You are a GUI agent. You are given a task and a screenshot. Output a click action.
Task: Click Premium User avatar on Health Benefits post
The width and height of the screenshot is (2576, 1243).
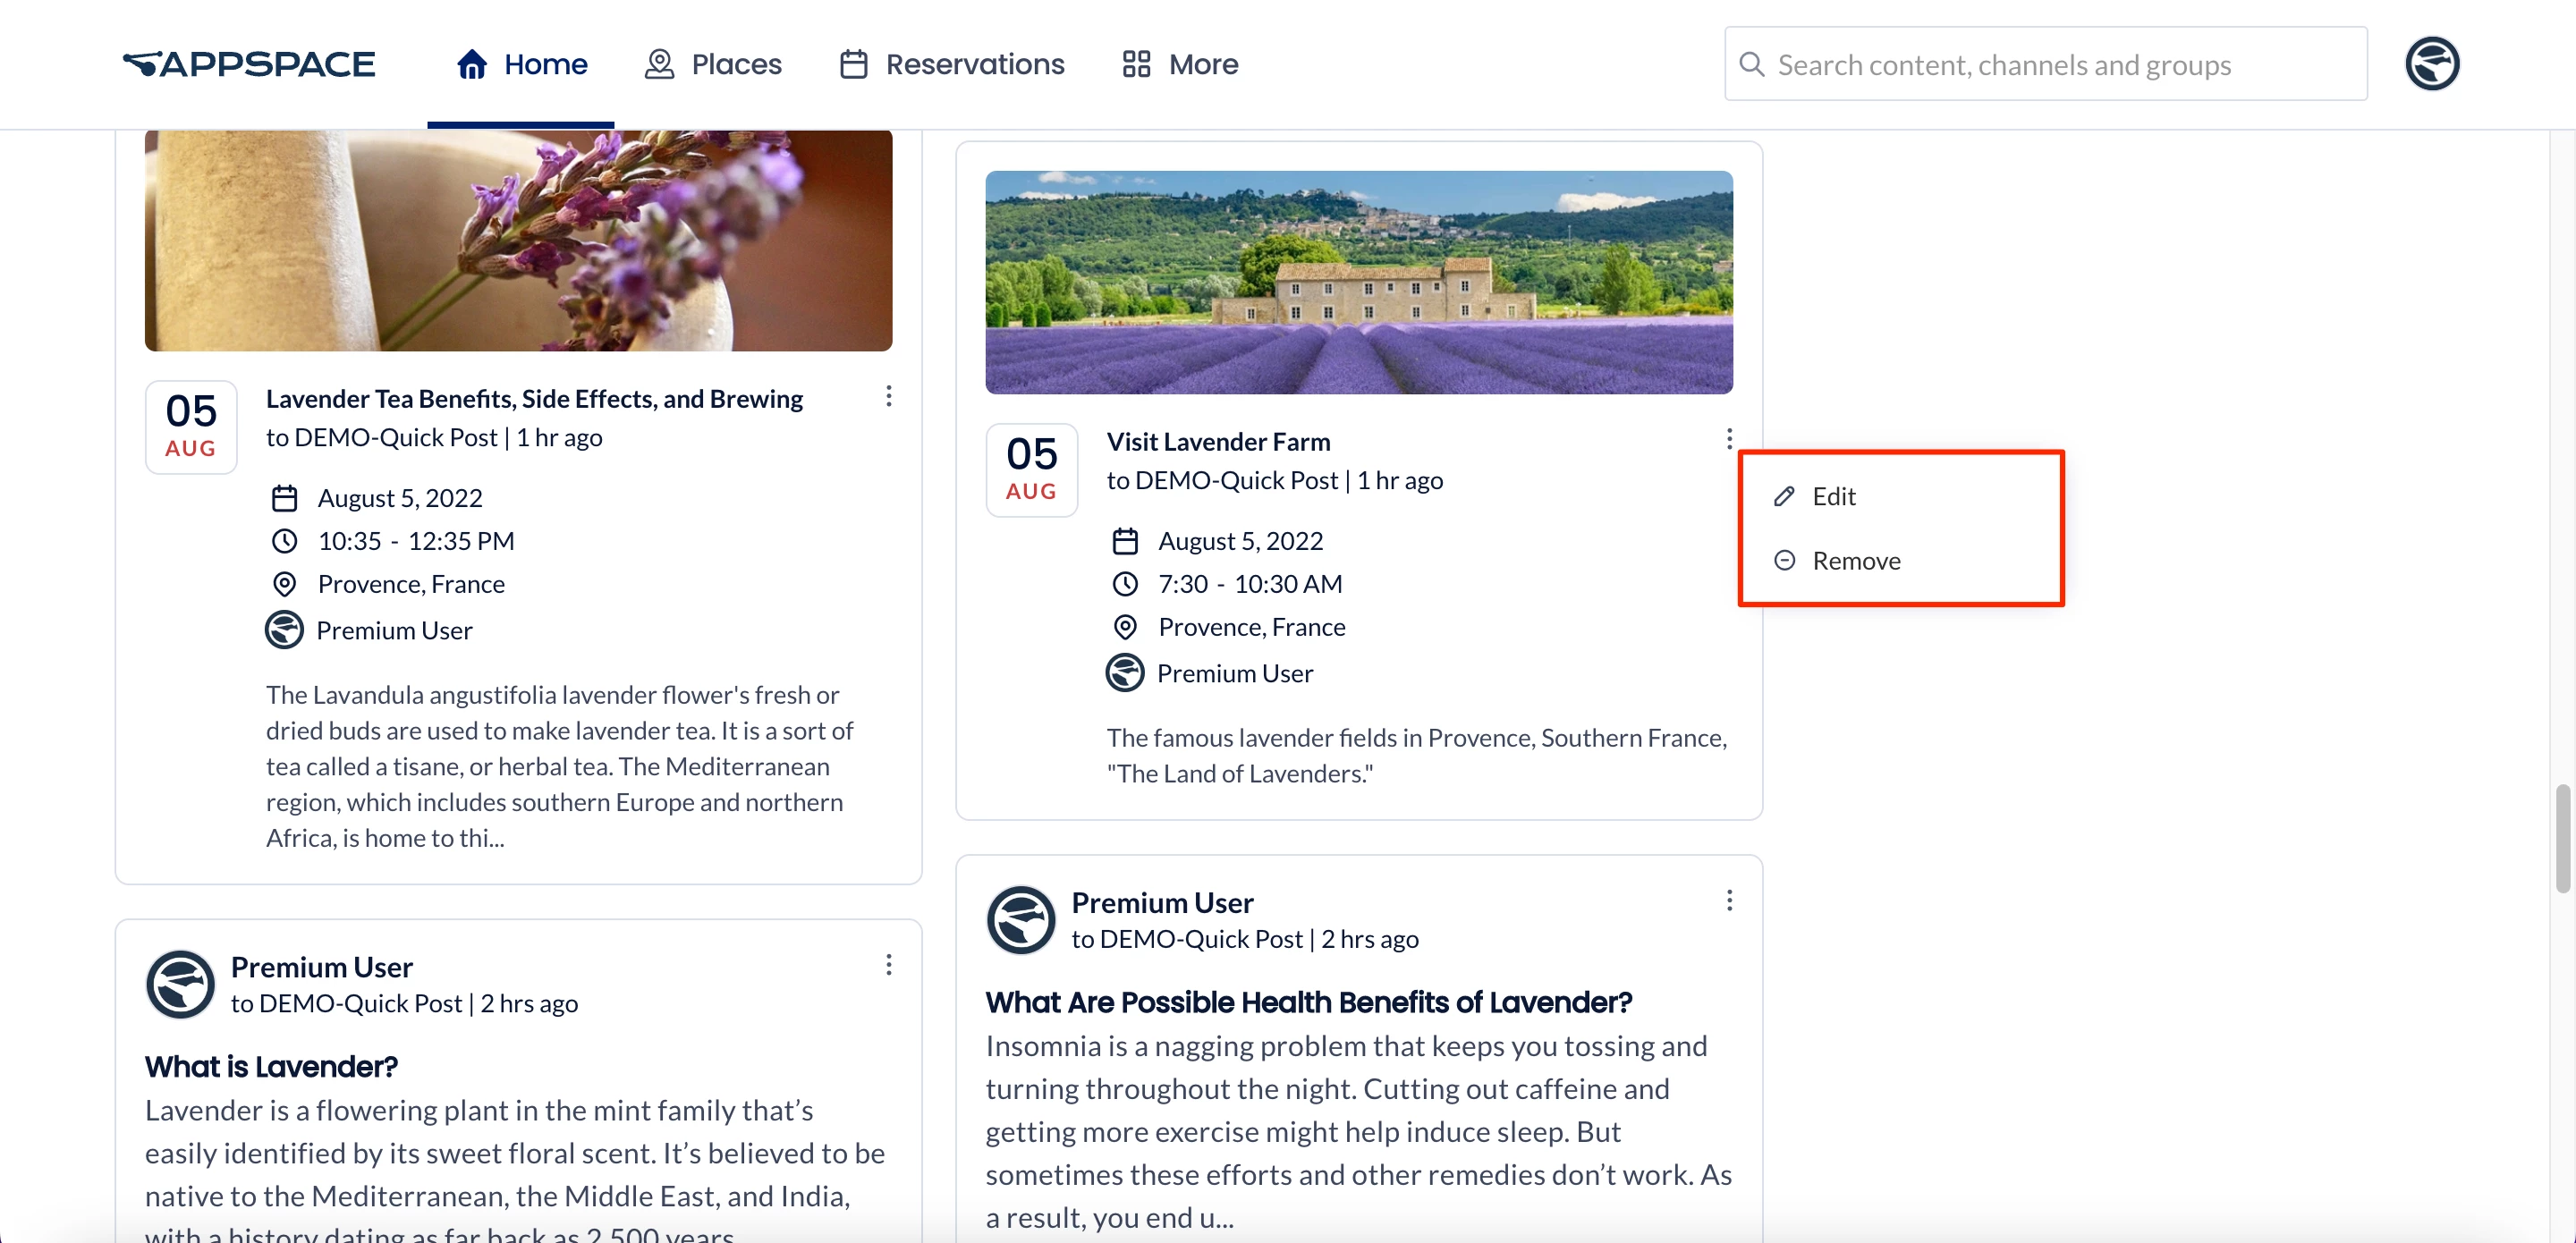[1020, 919]
